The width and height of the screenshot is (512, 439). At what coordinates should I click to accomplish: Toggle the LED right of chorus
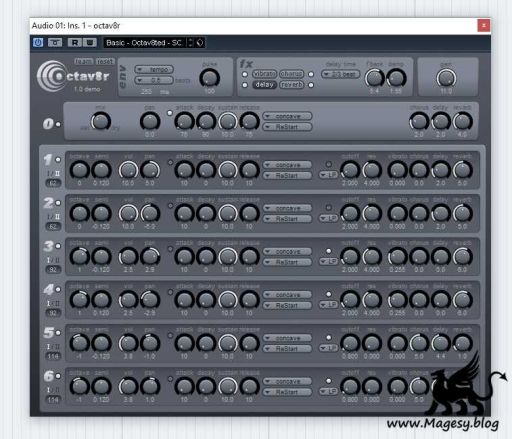(311, 74)
